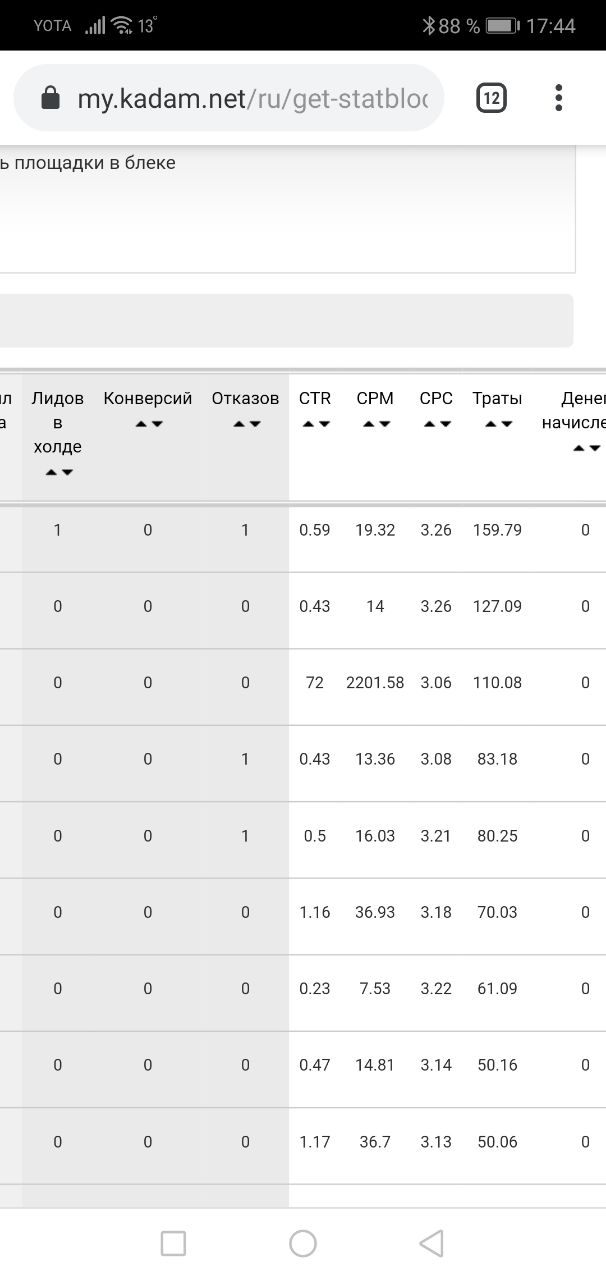Open the Chrome tab switcher showing 12
Screen dimensions: 606x1280
click(x=491, y=98)
